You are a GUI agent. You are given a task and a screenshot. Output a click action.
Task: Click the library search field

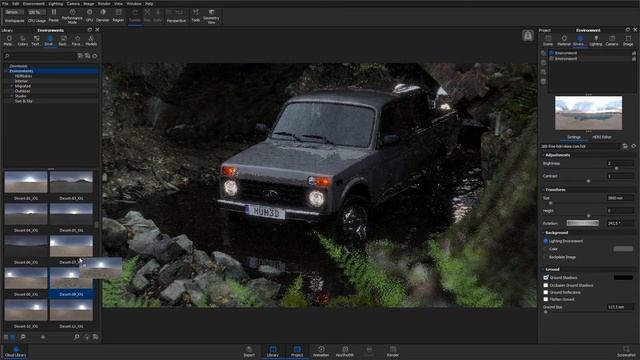coord(41,56)
